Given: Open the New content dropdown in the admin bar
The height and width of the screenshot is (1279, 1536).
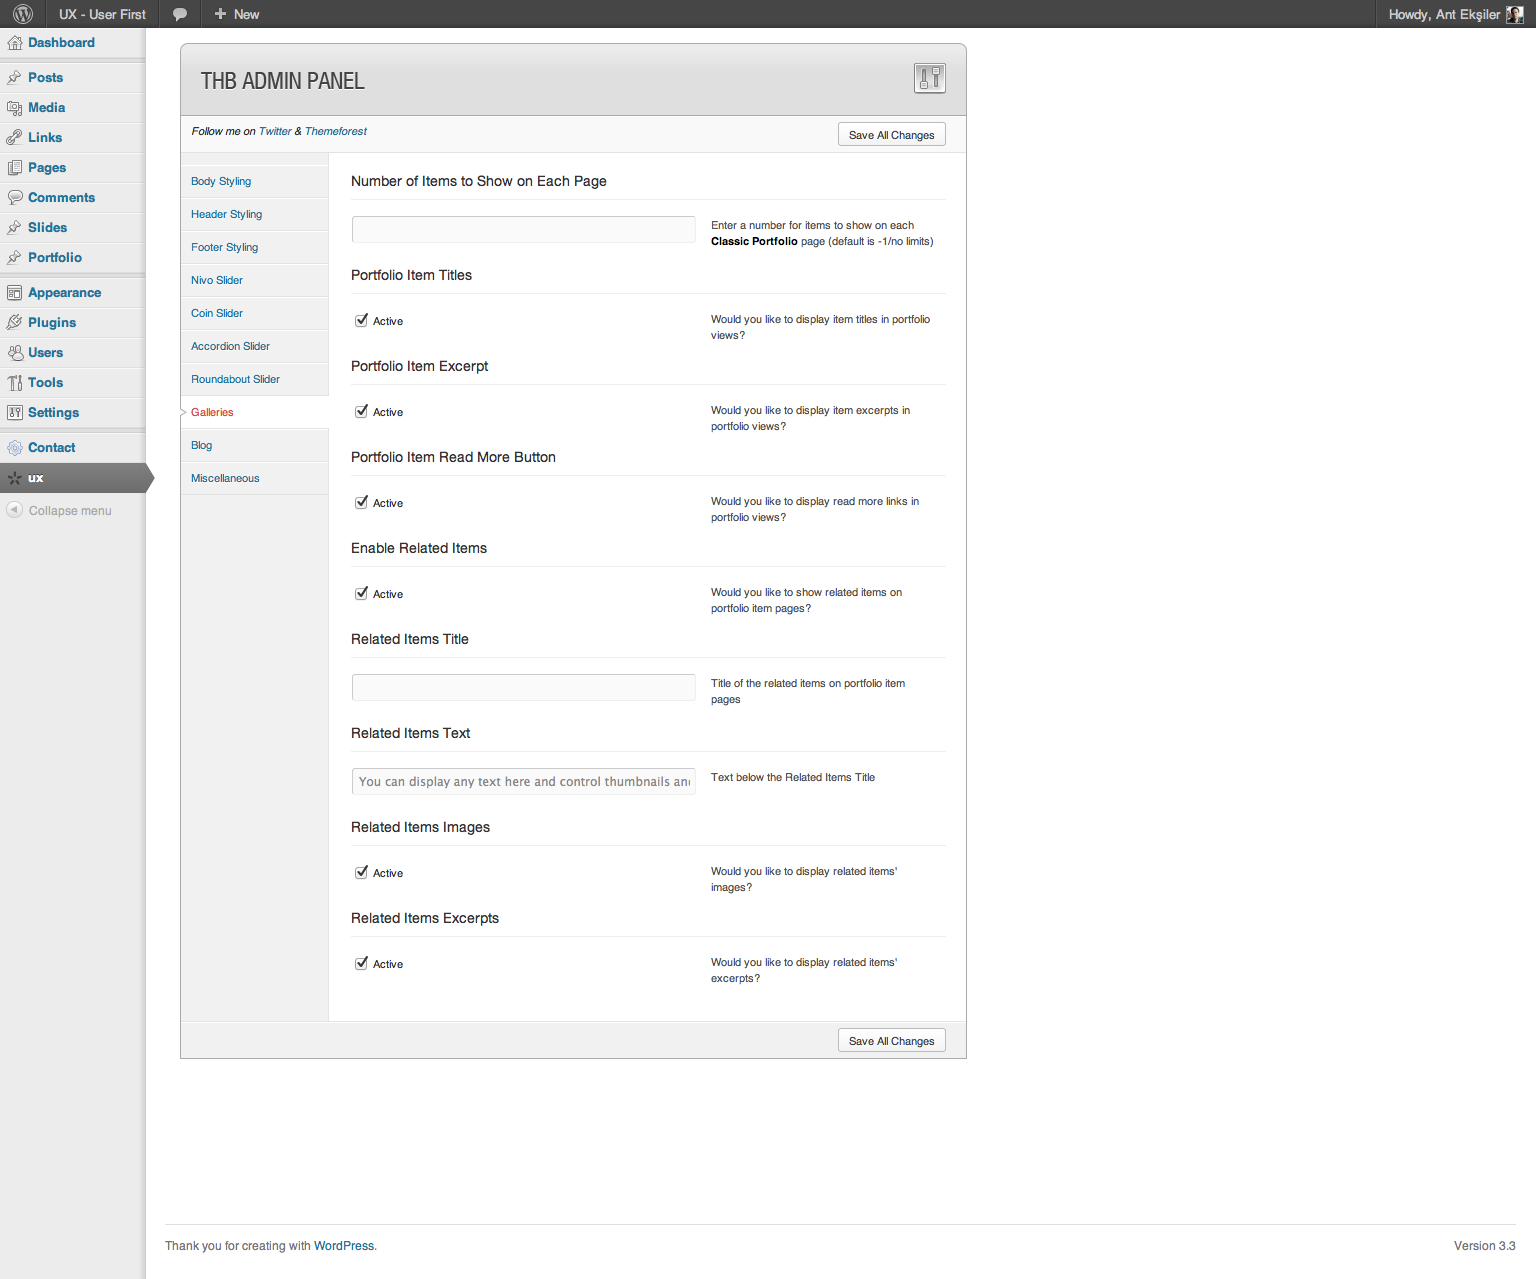Looking at the screenshot, I should [237, 14].
